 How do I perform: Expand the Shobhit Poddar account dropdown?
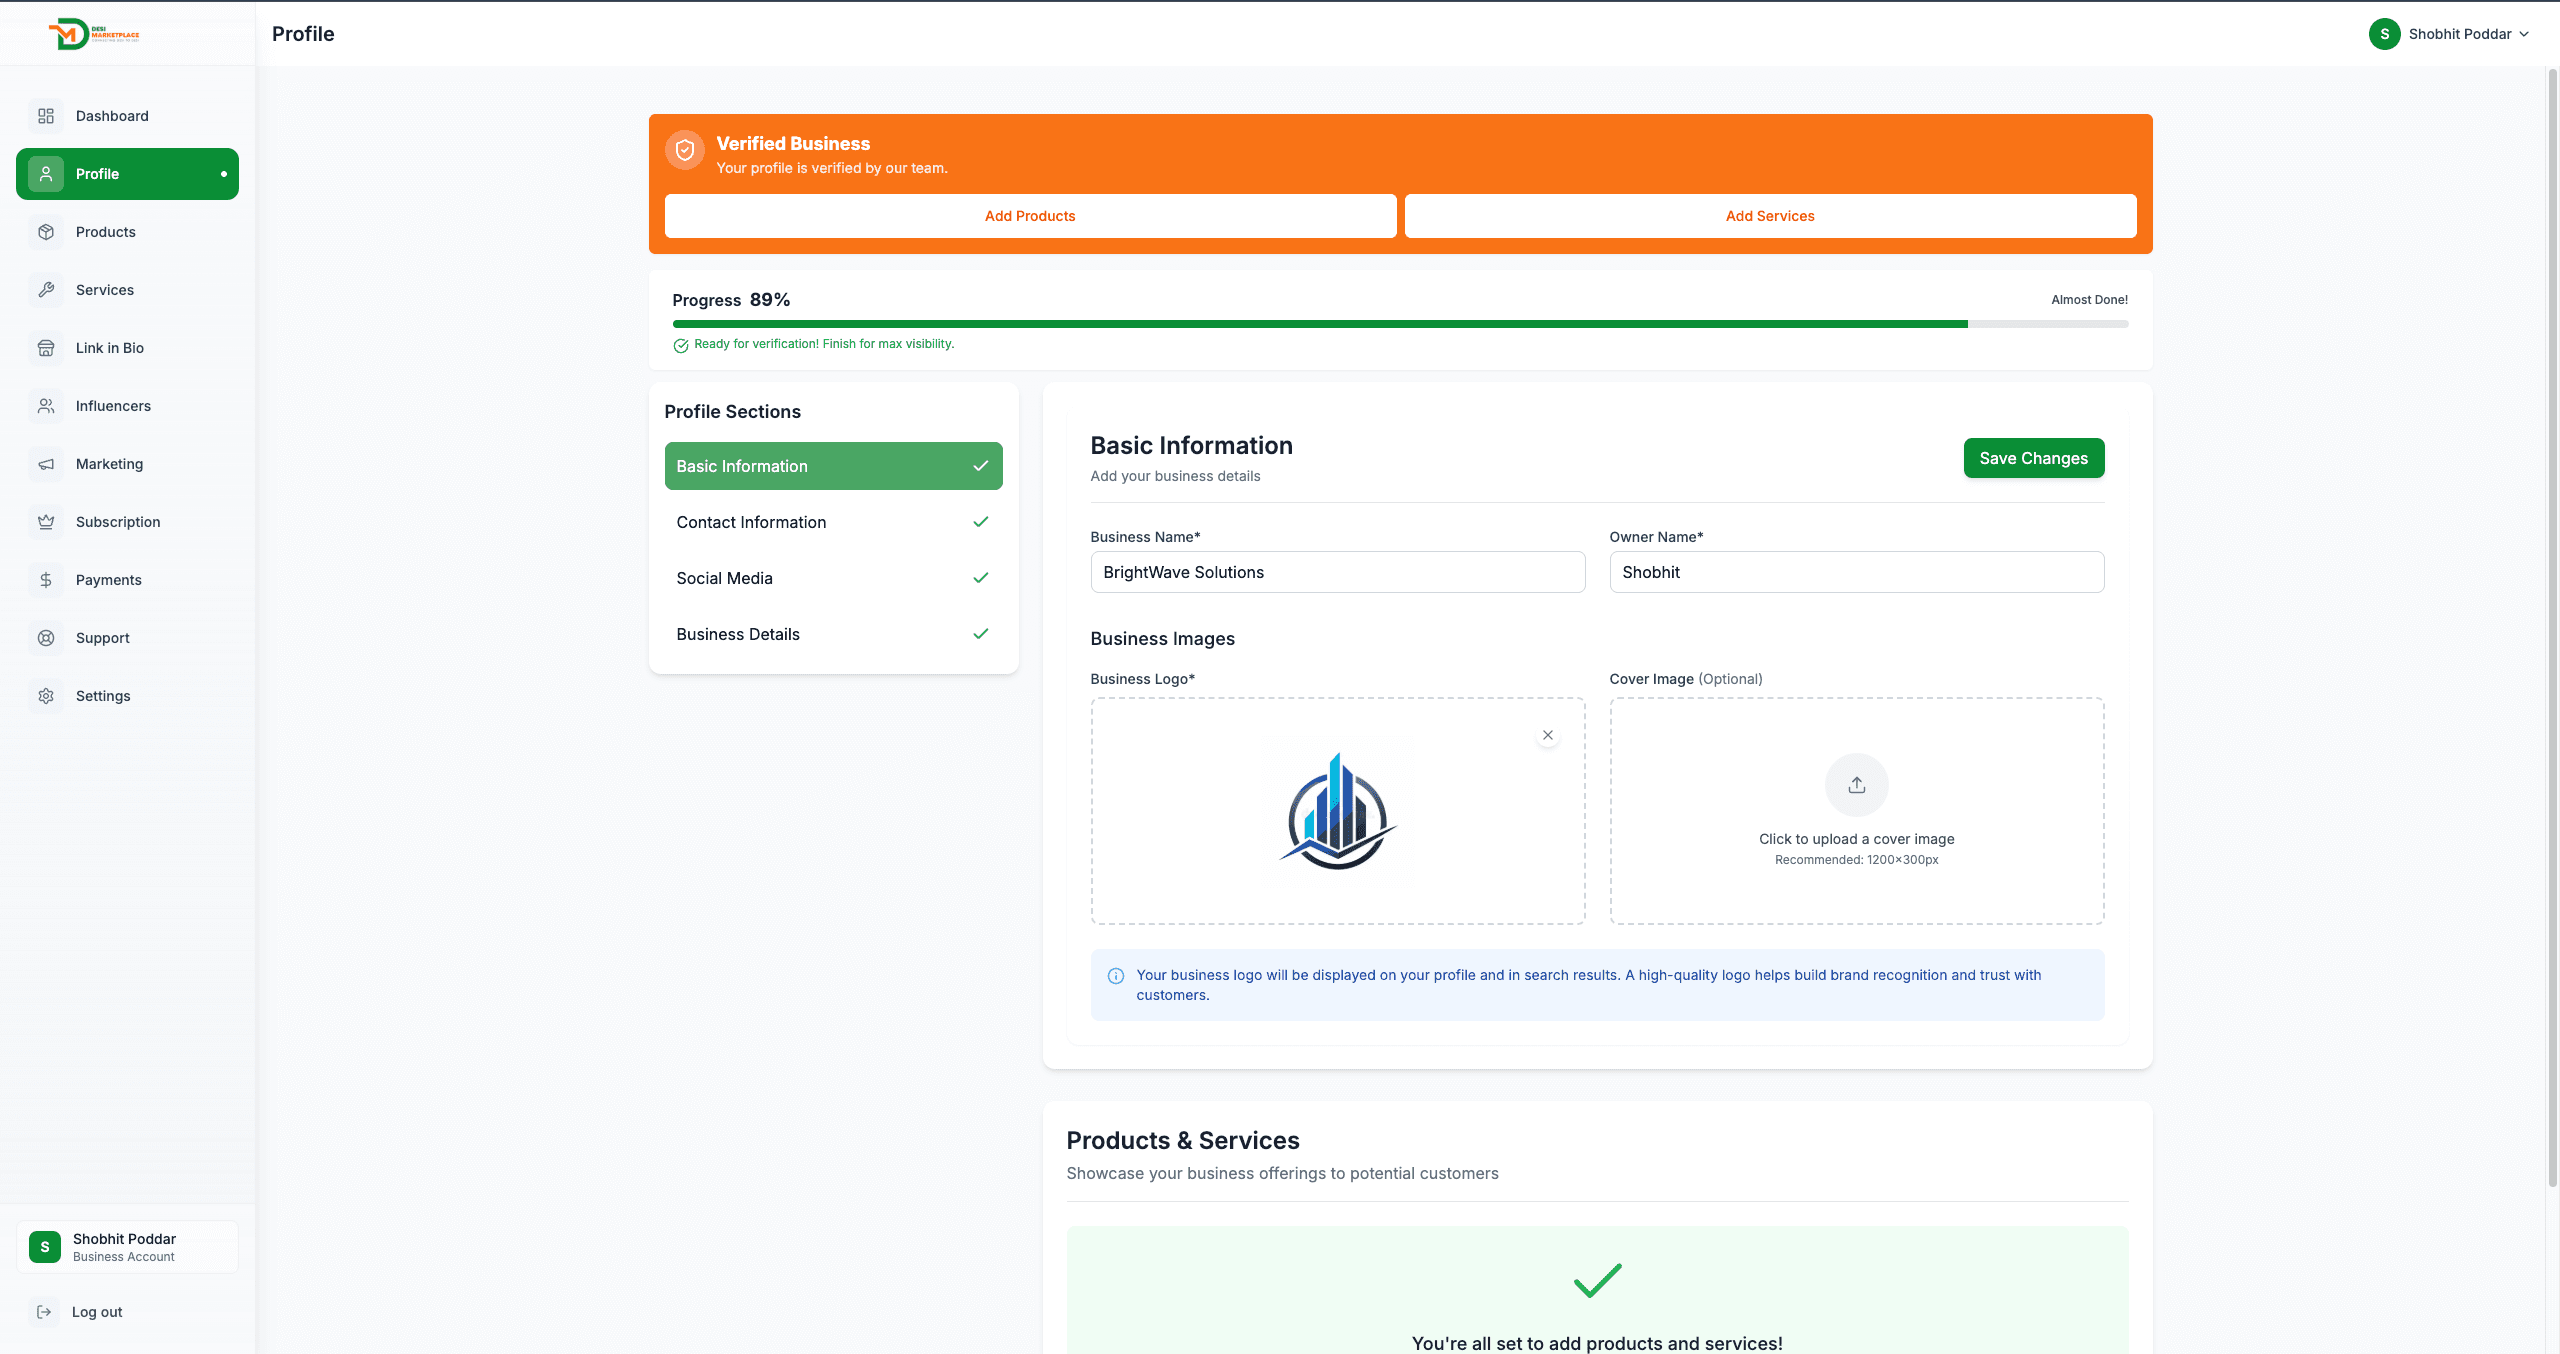(2449, 34)
